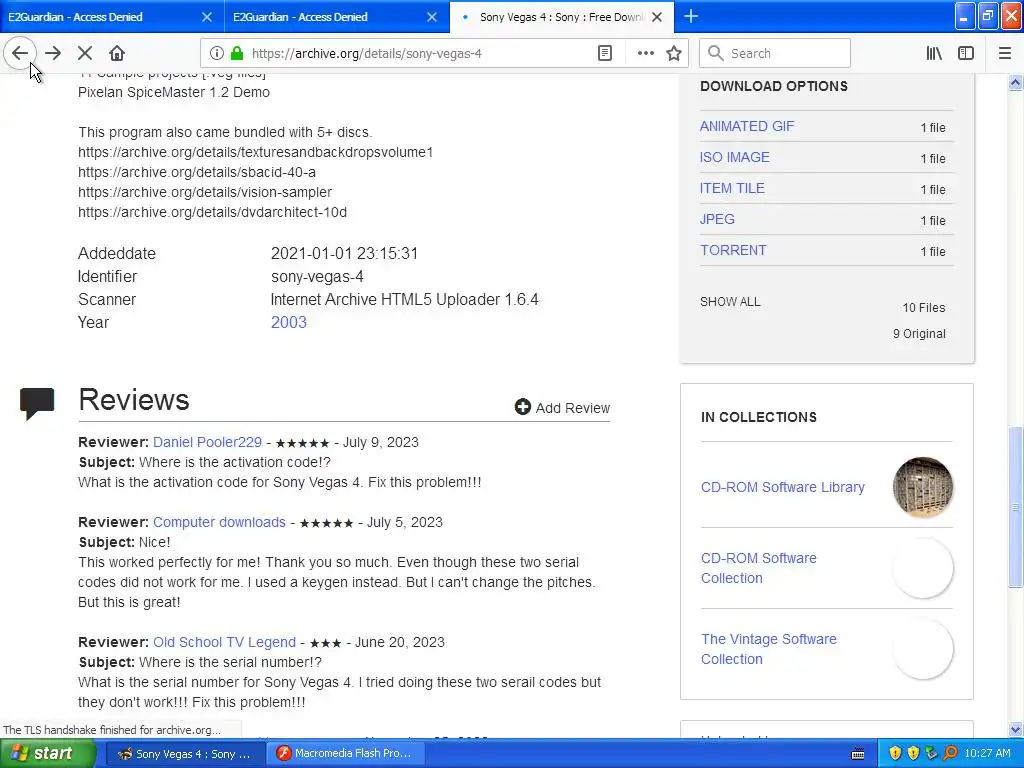Open ANIMATED GIF download option
Viewport: 1024px width, 768px height.
[747, 126]
